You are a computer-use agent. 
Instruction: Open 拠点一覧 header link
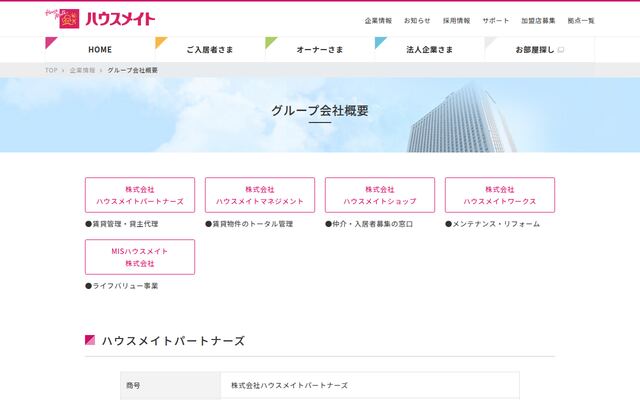tap(581, 20)
